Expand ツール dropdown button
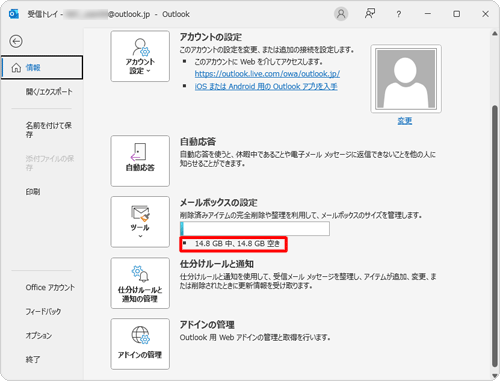Image resolution: width=500 pixels, height=381 pixels. pyautogui.click(x=140, y=222)
